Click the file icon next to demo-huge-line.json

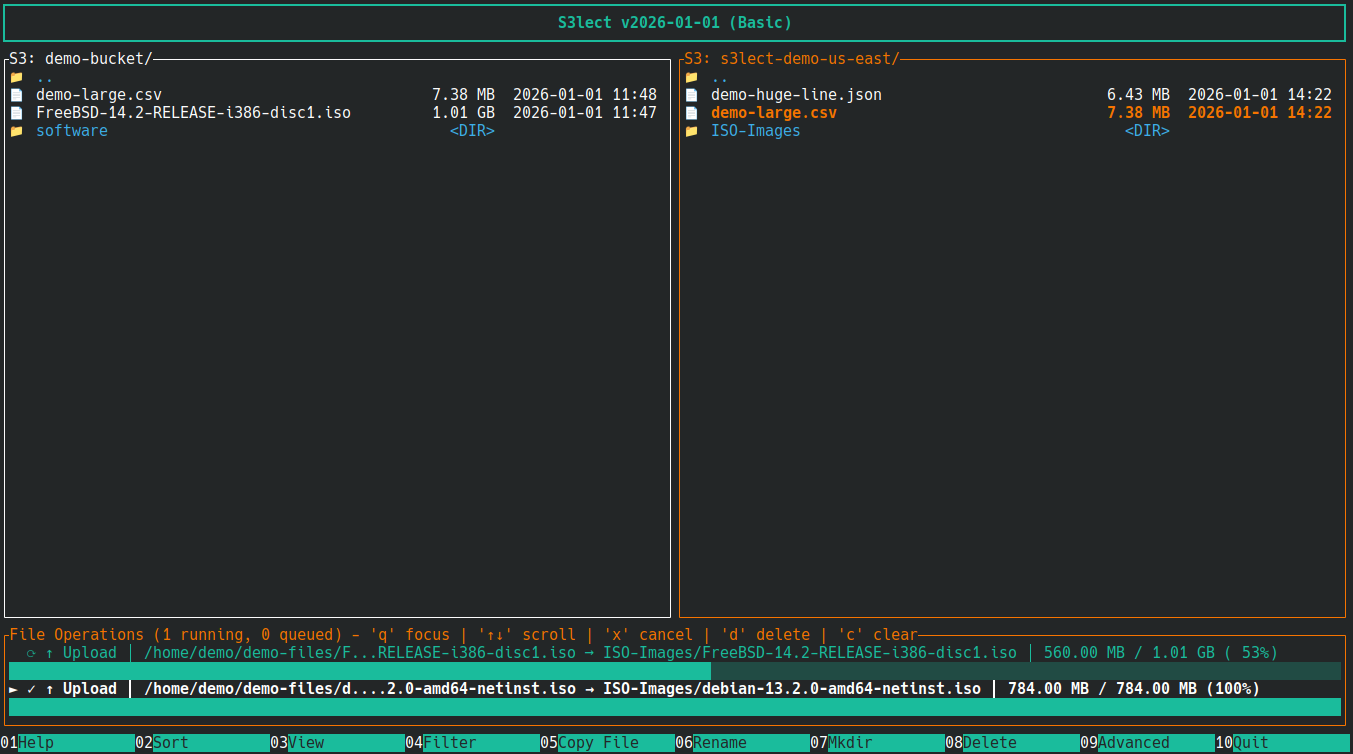(x=692, y=94)
